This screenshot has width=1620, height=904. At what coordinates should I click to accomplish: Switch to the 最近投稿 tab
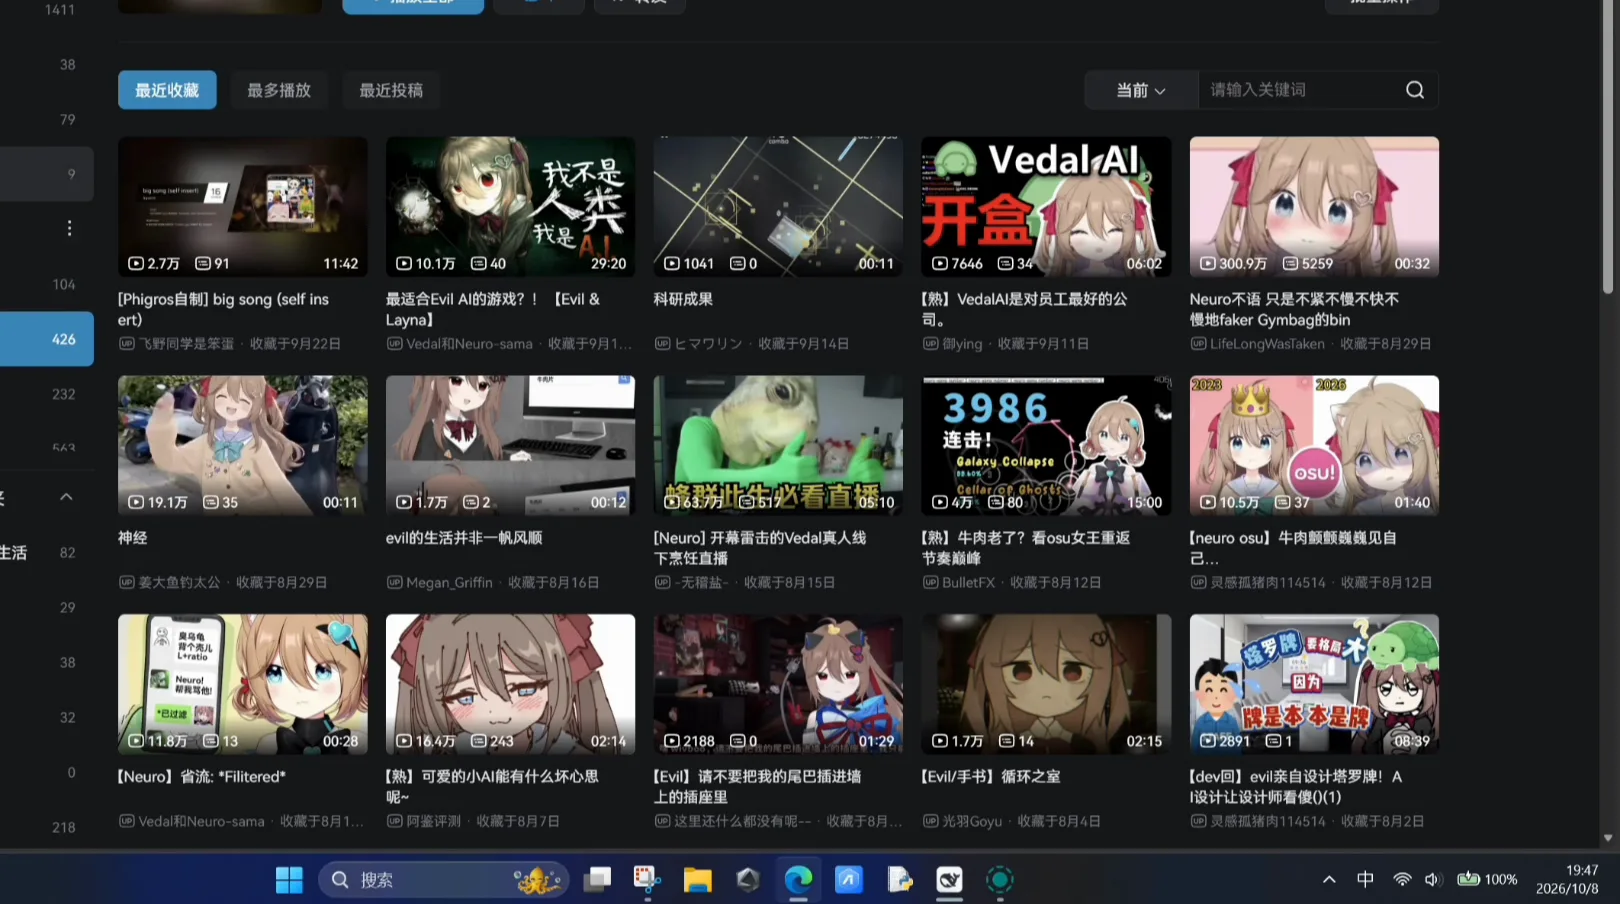(x=391, y=90)
